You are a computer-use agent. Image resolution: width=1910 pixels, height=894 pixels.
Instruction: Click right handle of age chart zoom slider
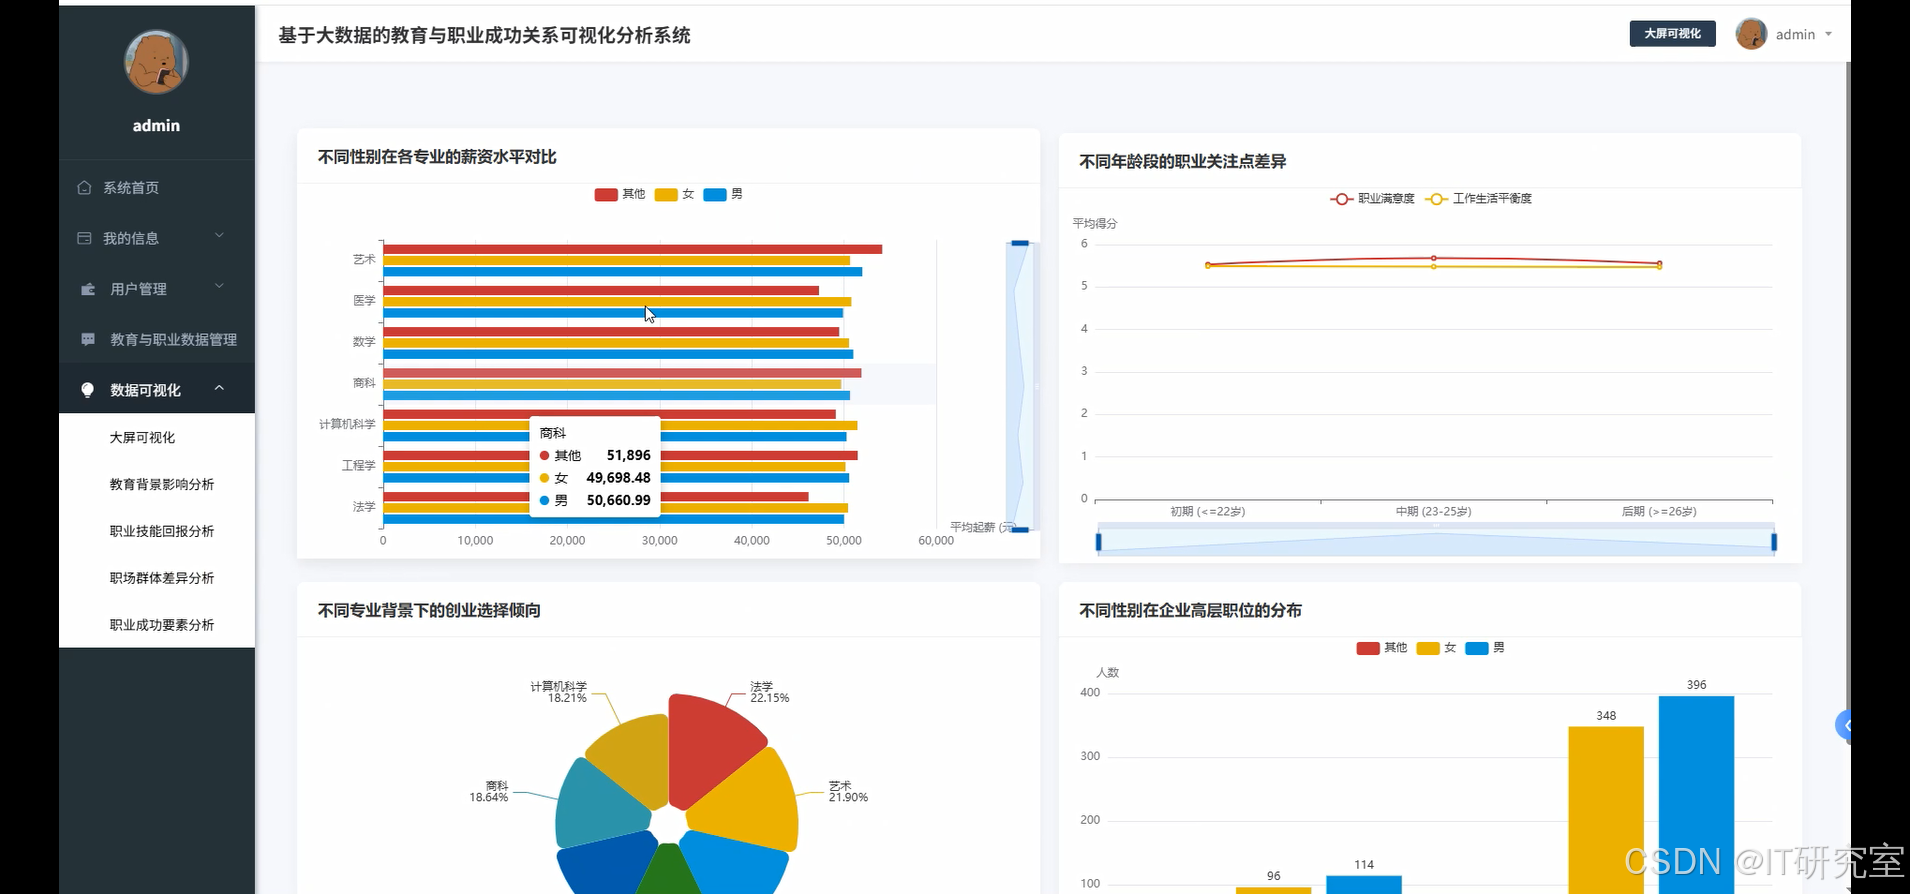(x=1774, y=542)
